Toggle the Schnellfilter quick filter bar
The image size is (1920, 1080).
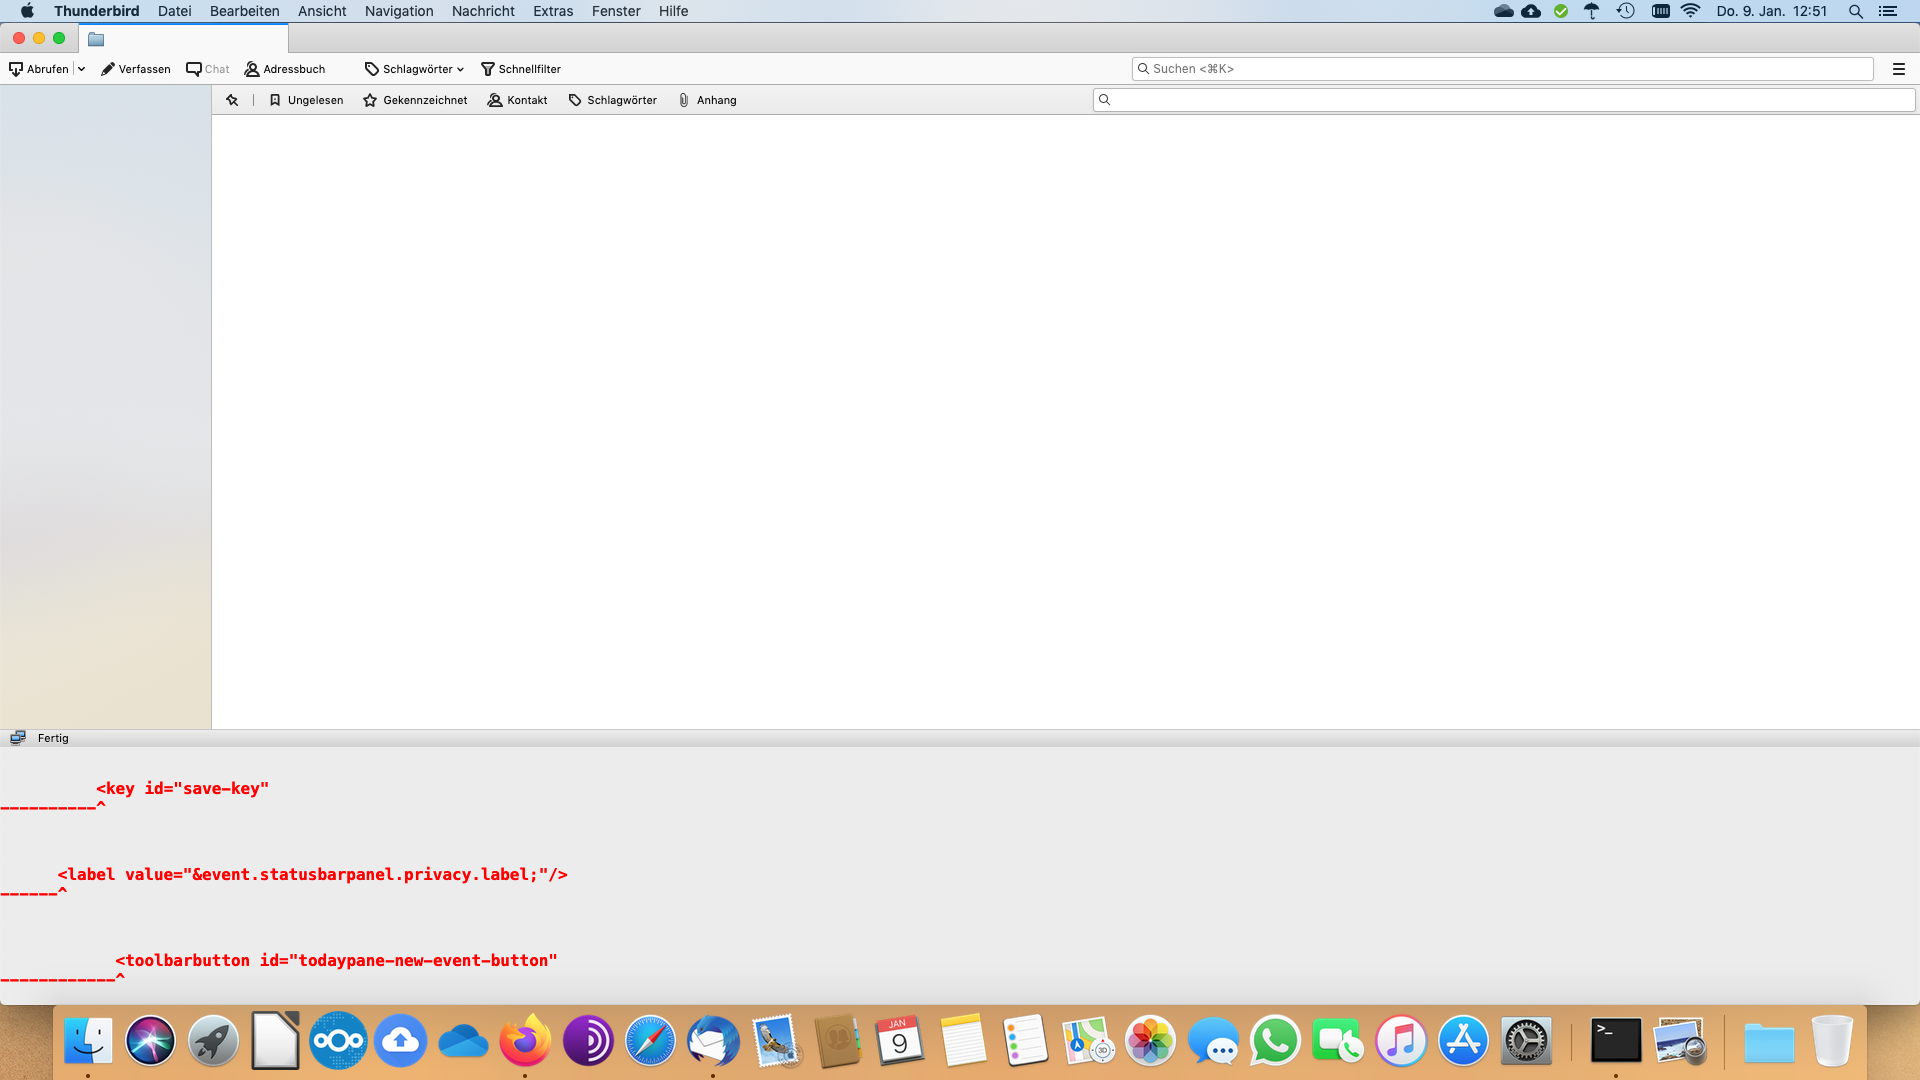tap(521, 69)
